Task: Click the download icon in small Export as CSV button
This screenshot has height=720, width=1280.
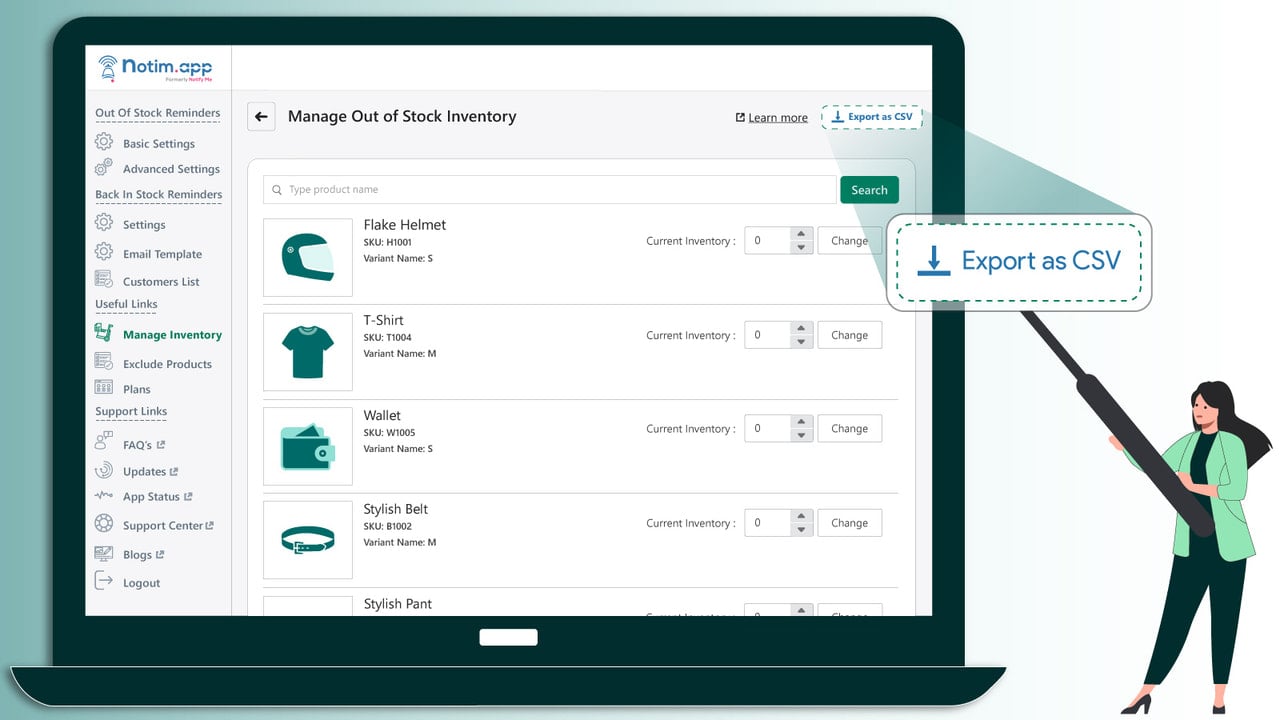Action: [x=838, y=117]
